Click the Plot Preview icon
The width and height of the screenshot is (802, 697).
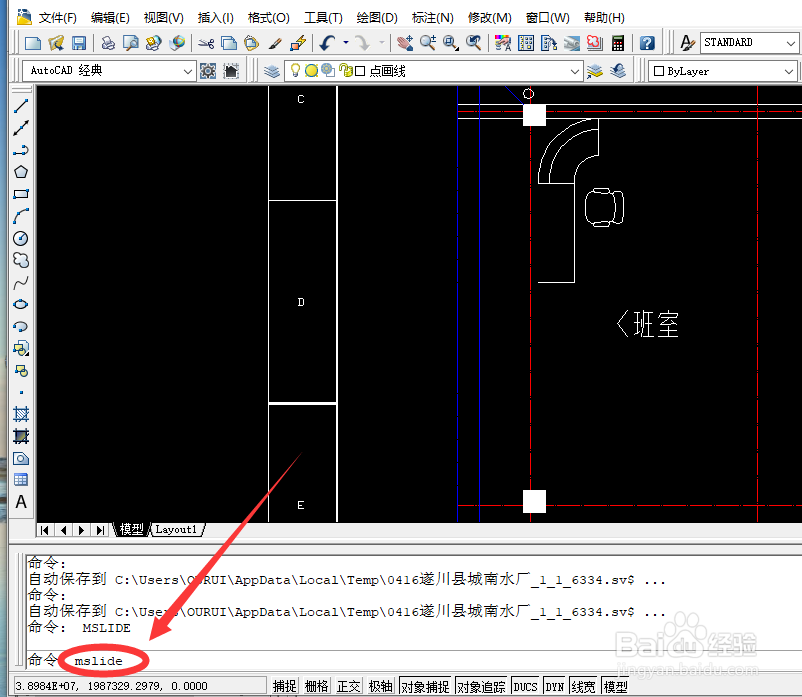(x=130, y=43)
